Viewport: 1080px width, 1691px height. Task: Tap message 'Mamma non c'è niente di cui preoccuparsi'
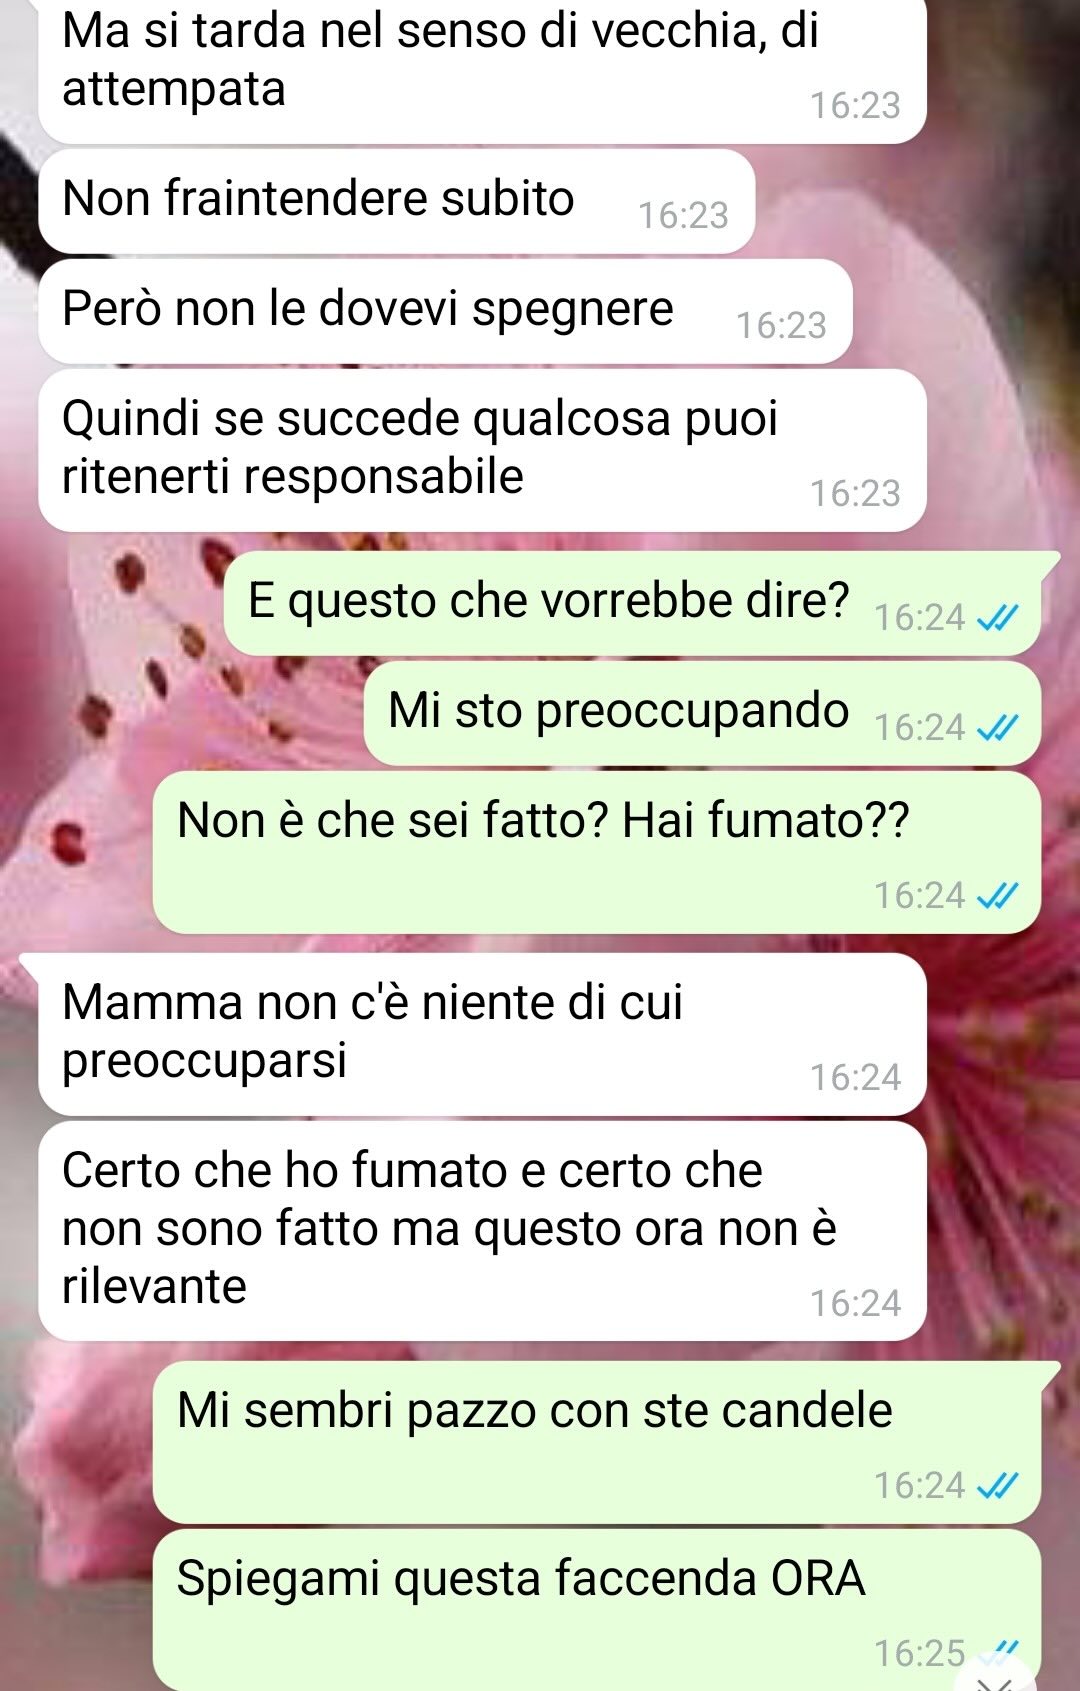click(482, 1034)
